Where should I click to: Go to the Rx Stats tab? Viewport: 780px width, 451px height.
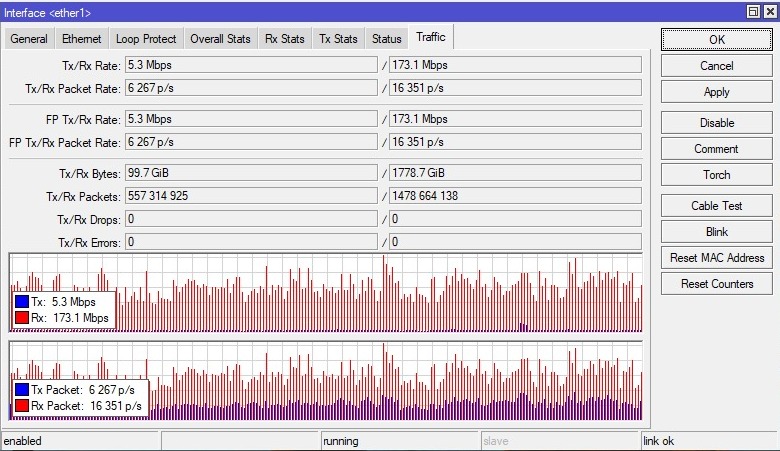click(x=285, y=39)
